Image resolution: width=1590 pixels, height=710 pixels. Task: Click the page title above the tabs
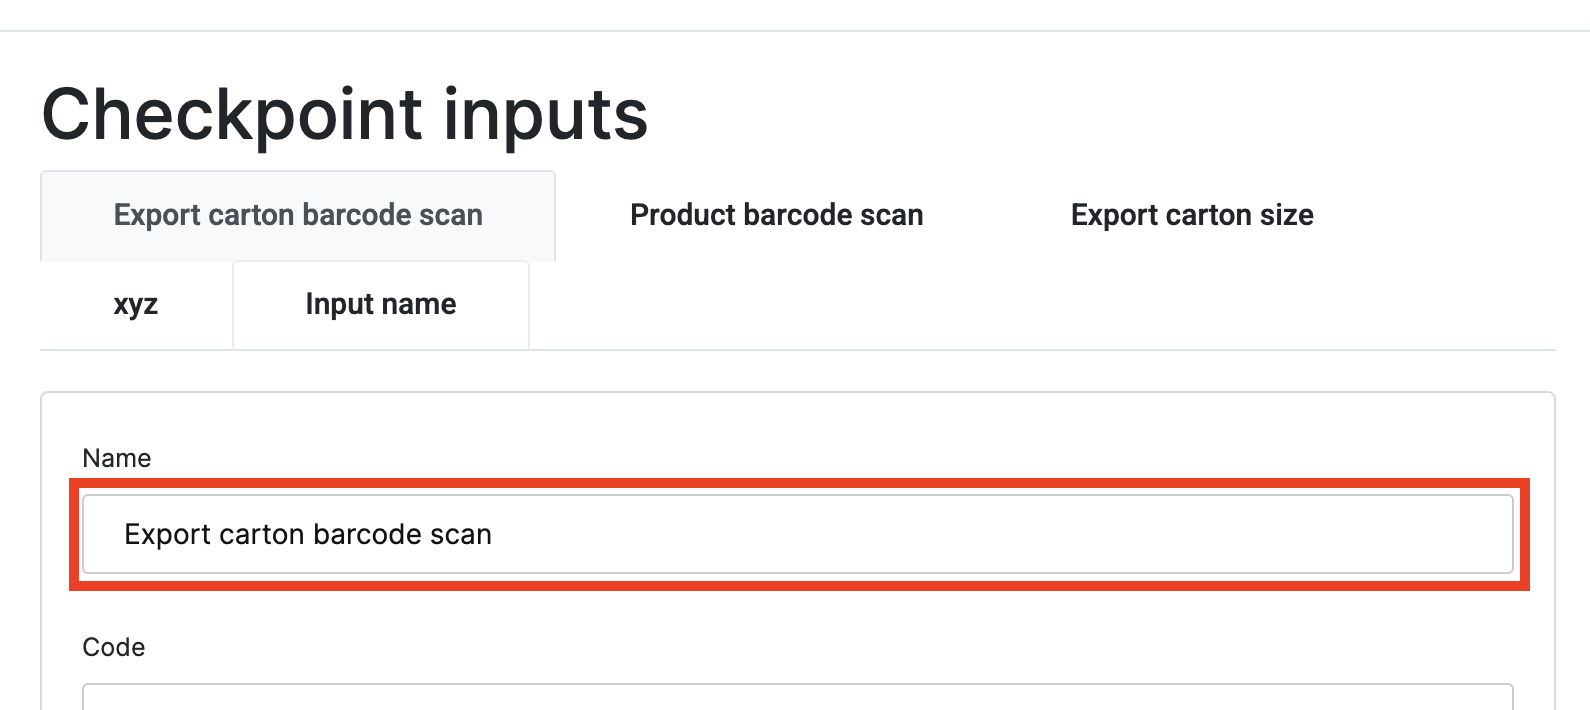(345, 114)
